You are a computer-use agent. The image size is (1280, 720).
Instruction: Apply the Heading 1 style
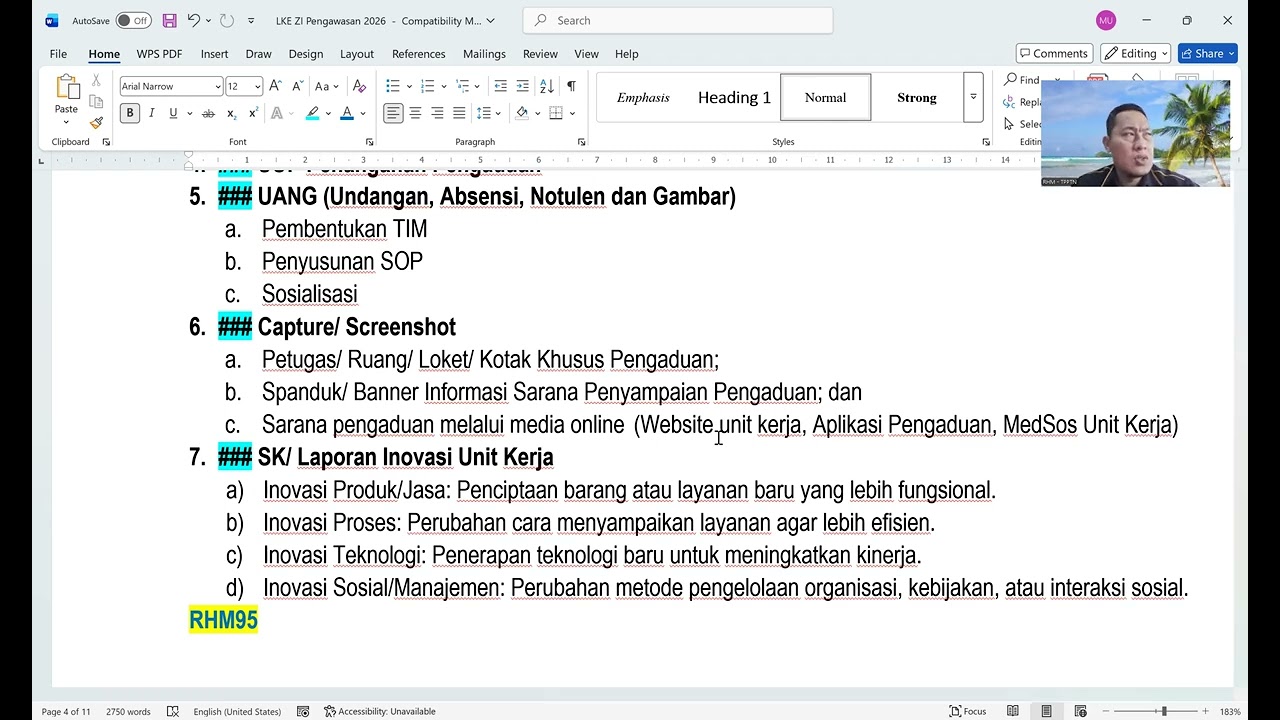tap(734, 97)
